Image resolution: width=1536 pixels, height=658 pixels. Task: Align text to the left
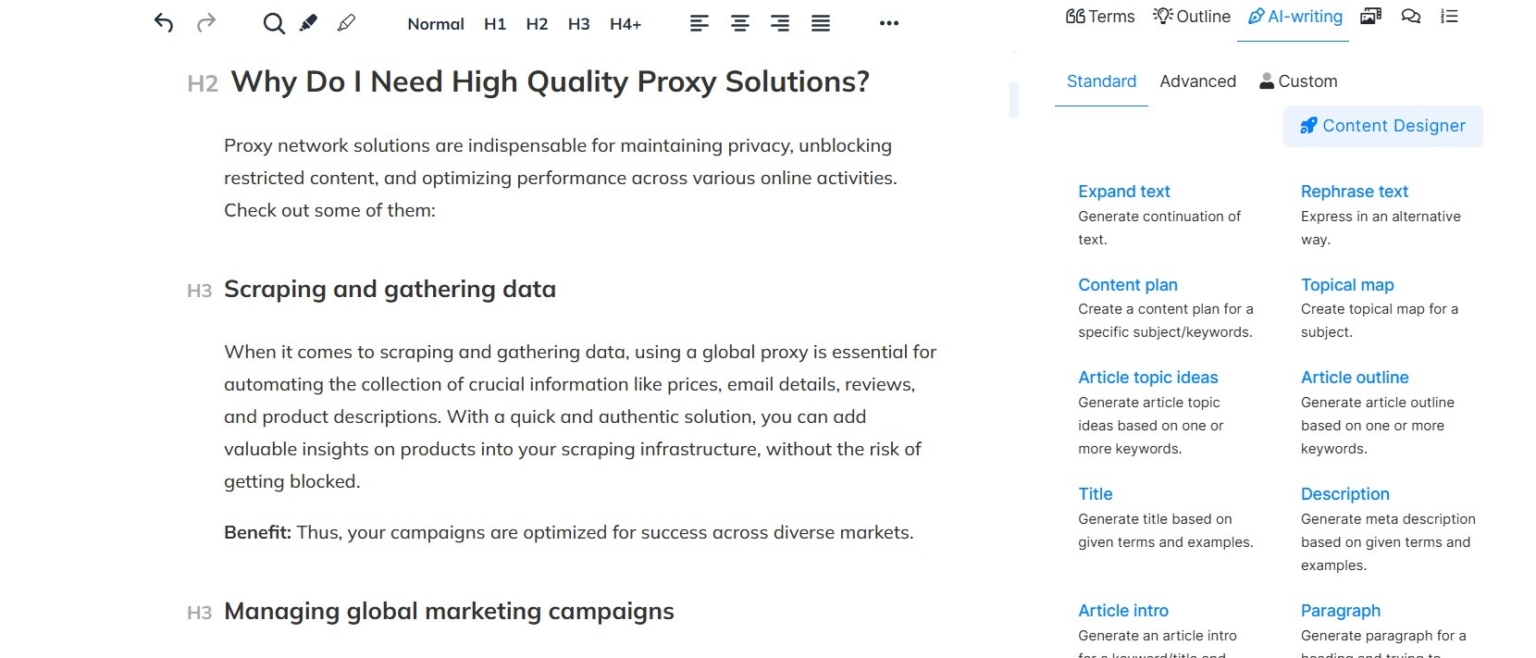point(700,23)
